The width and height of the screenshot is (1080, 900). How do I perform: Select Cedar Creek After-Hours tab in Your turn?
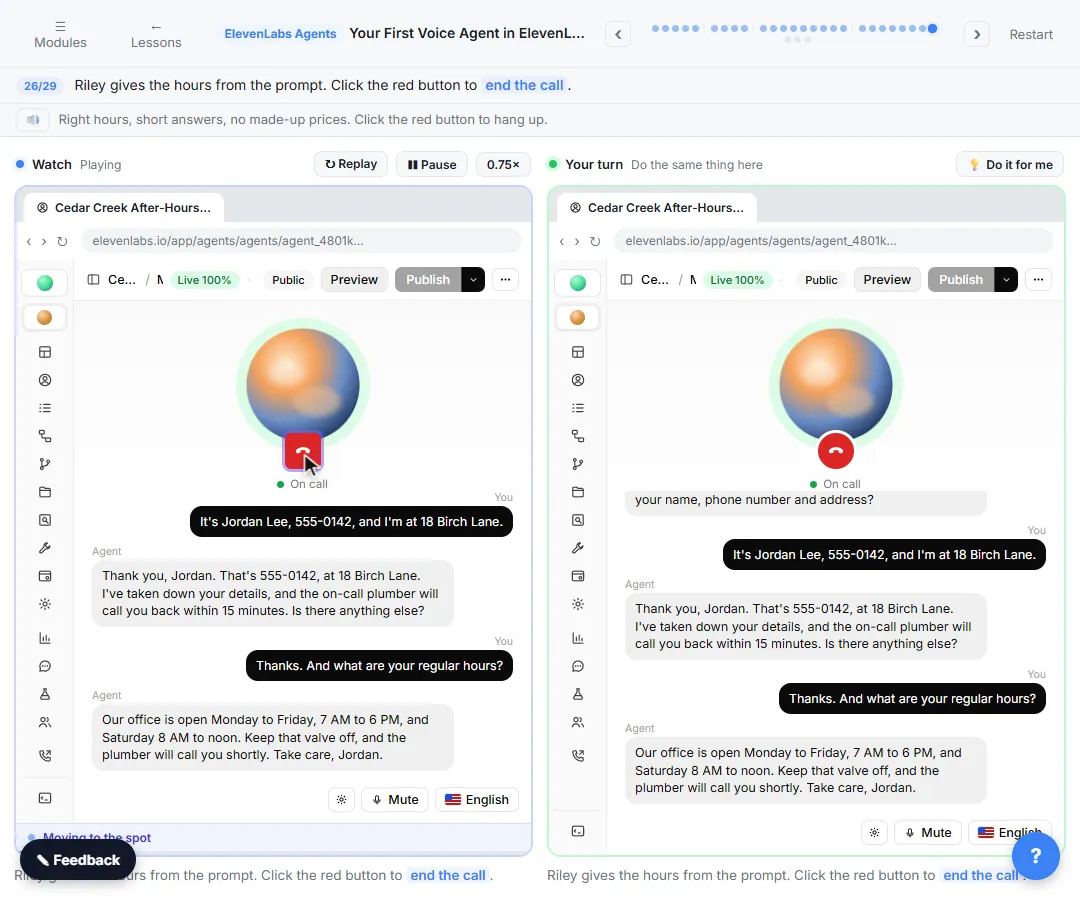point(656,208)
